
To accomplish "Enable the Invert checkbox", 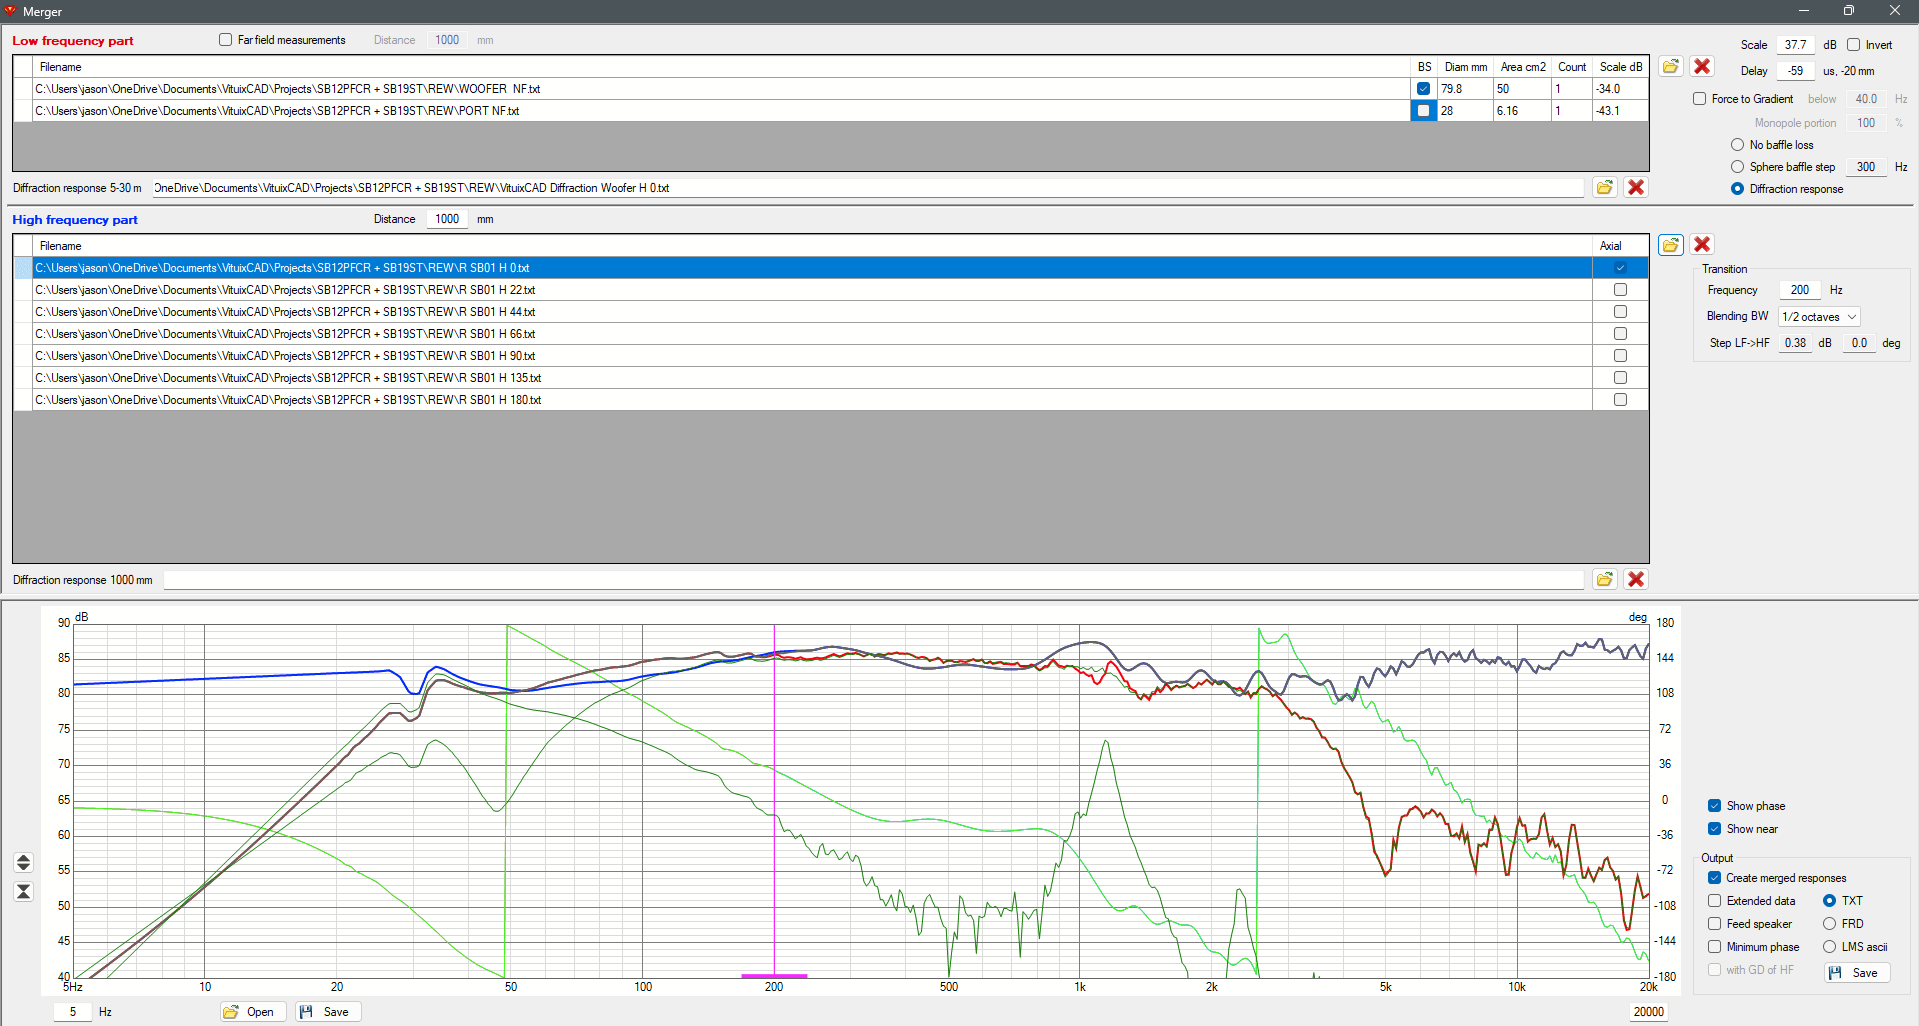I will (1853, 45).
